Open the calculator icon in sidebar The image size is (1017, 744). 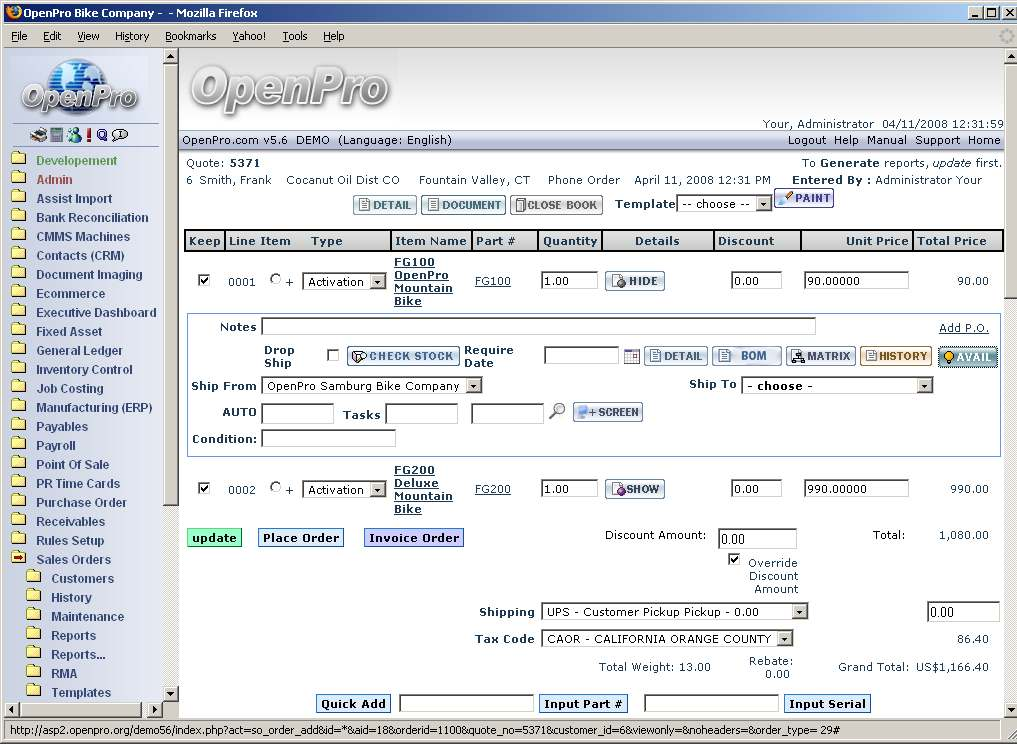coord(56,135)
